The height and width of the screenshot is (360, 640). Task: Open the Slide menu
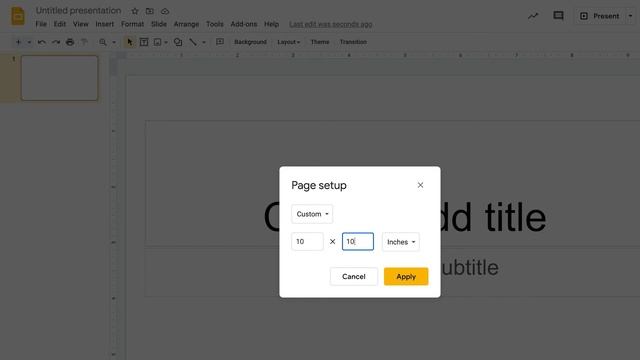[x=159, y=24]
